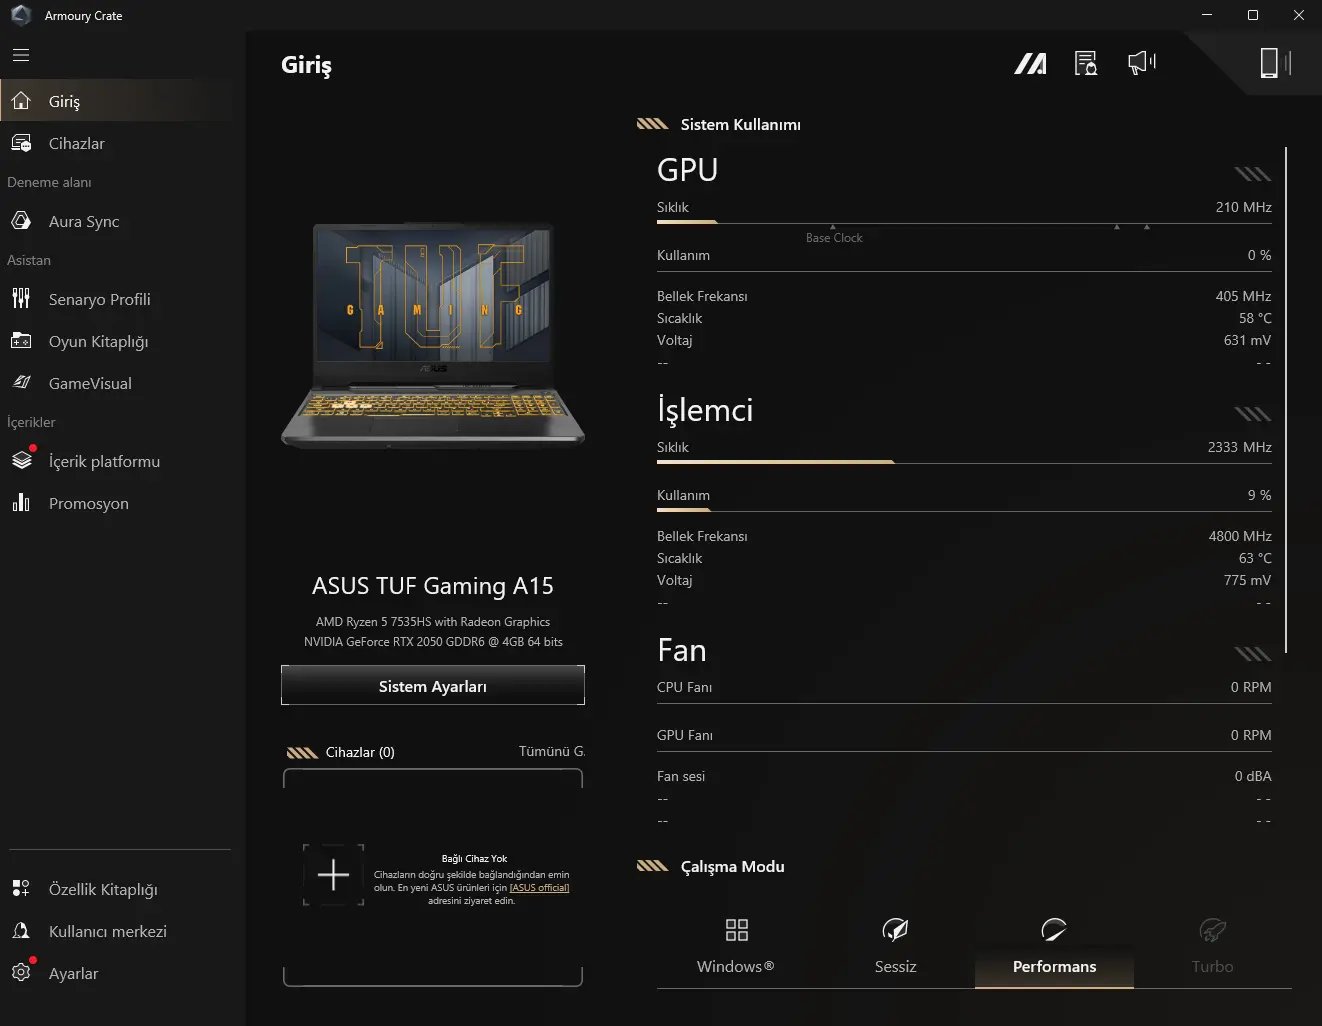Image resolution: width=1322 pixels, height=1026 pixels.
Task: Open Ayarlar label
Action: [x=73, y=973]
